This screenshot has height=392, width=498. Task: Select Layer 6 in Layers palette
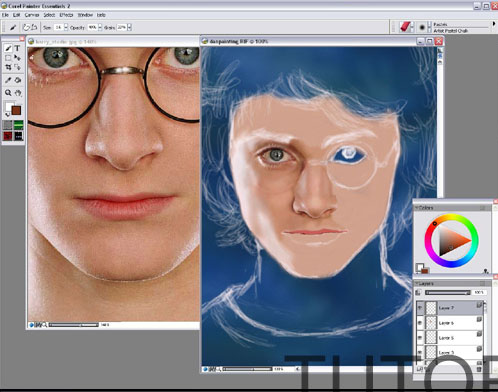pyautogui.click(x=450, y=323)
